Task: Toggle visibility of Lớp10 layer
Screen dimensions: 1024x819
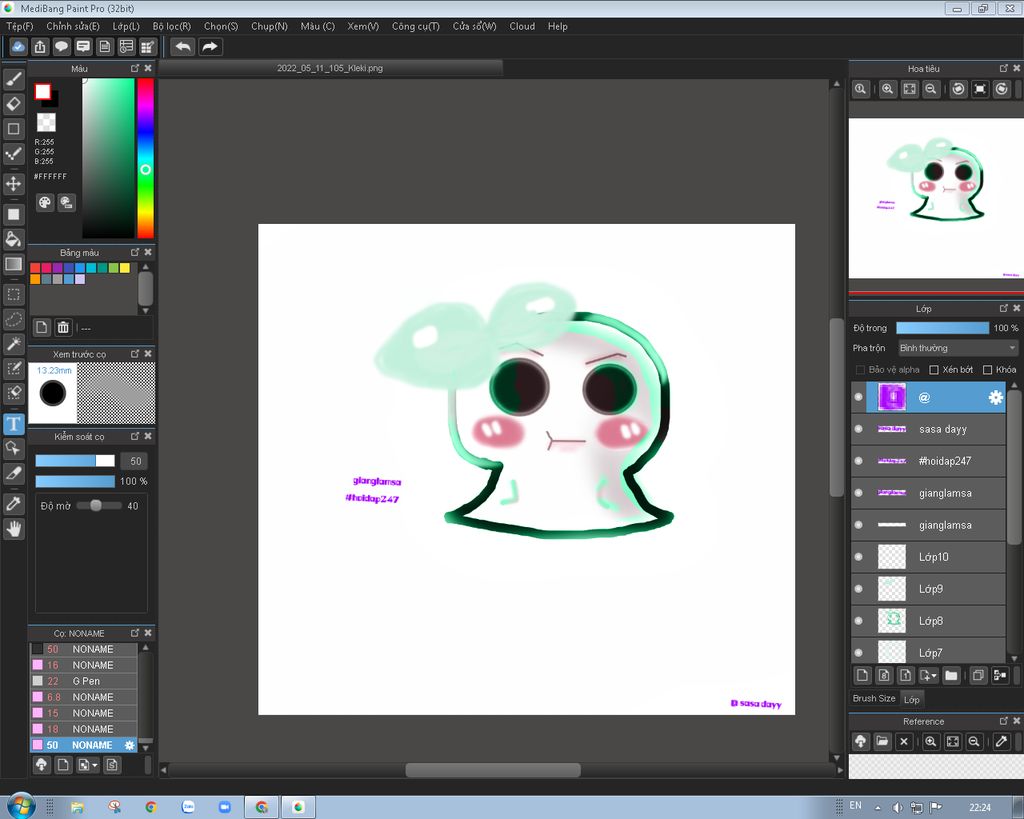Action: [859, 557]
